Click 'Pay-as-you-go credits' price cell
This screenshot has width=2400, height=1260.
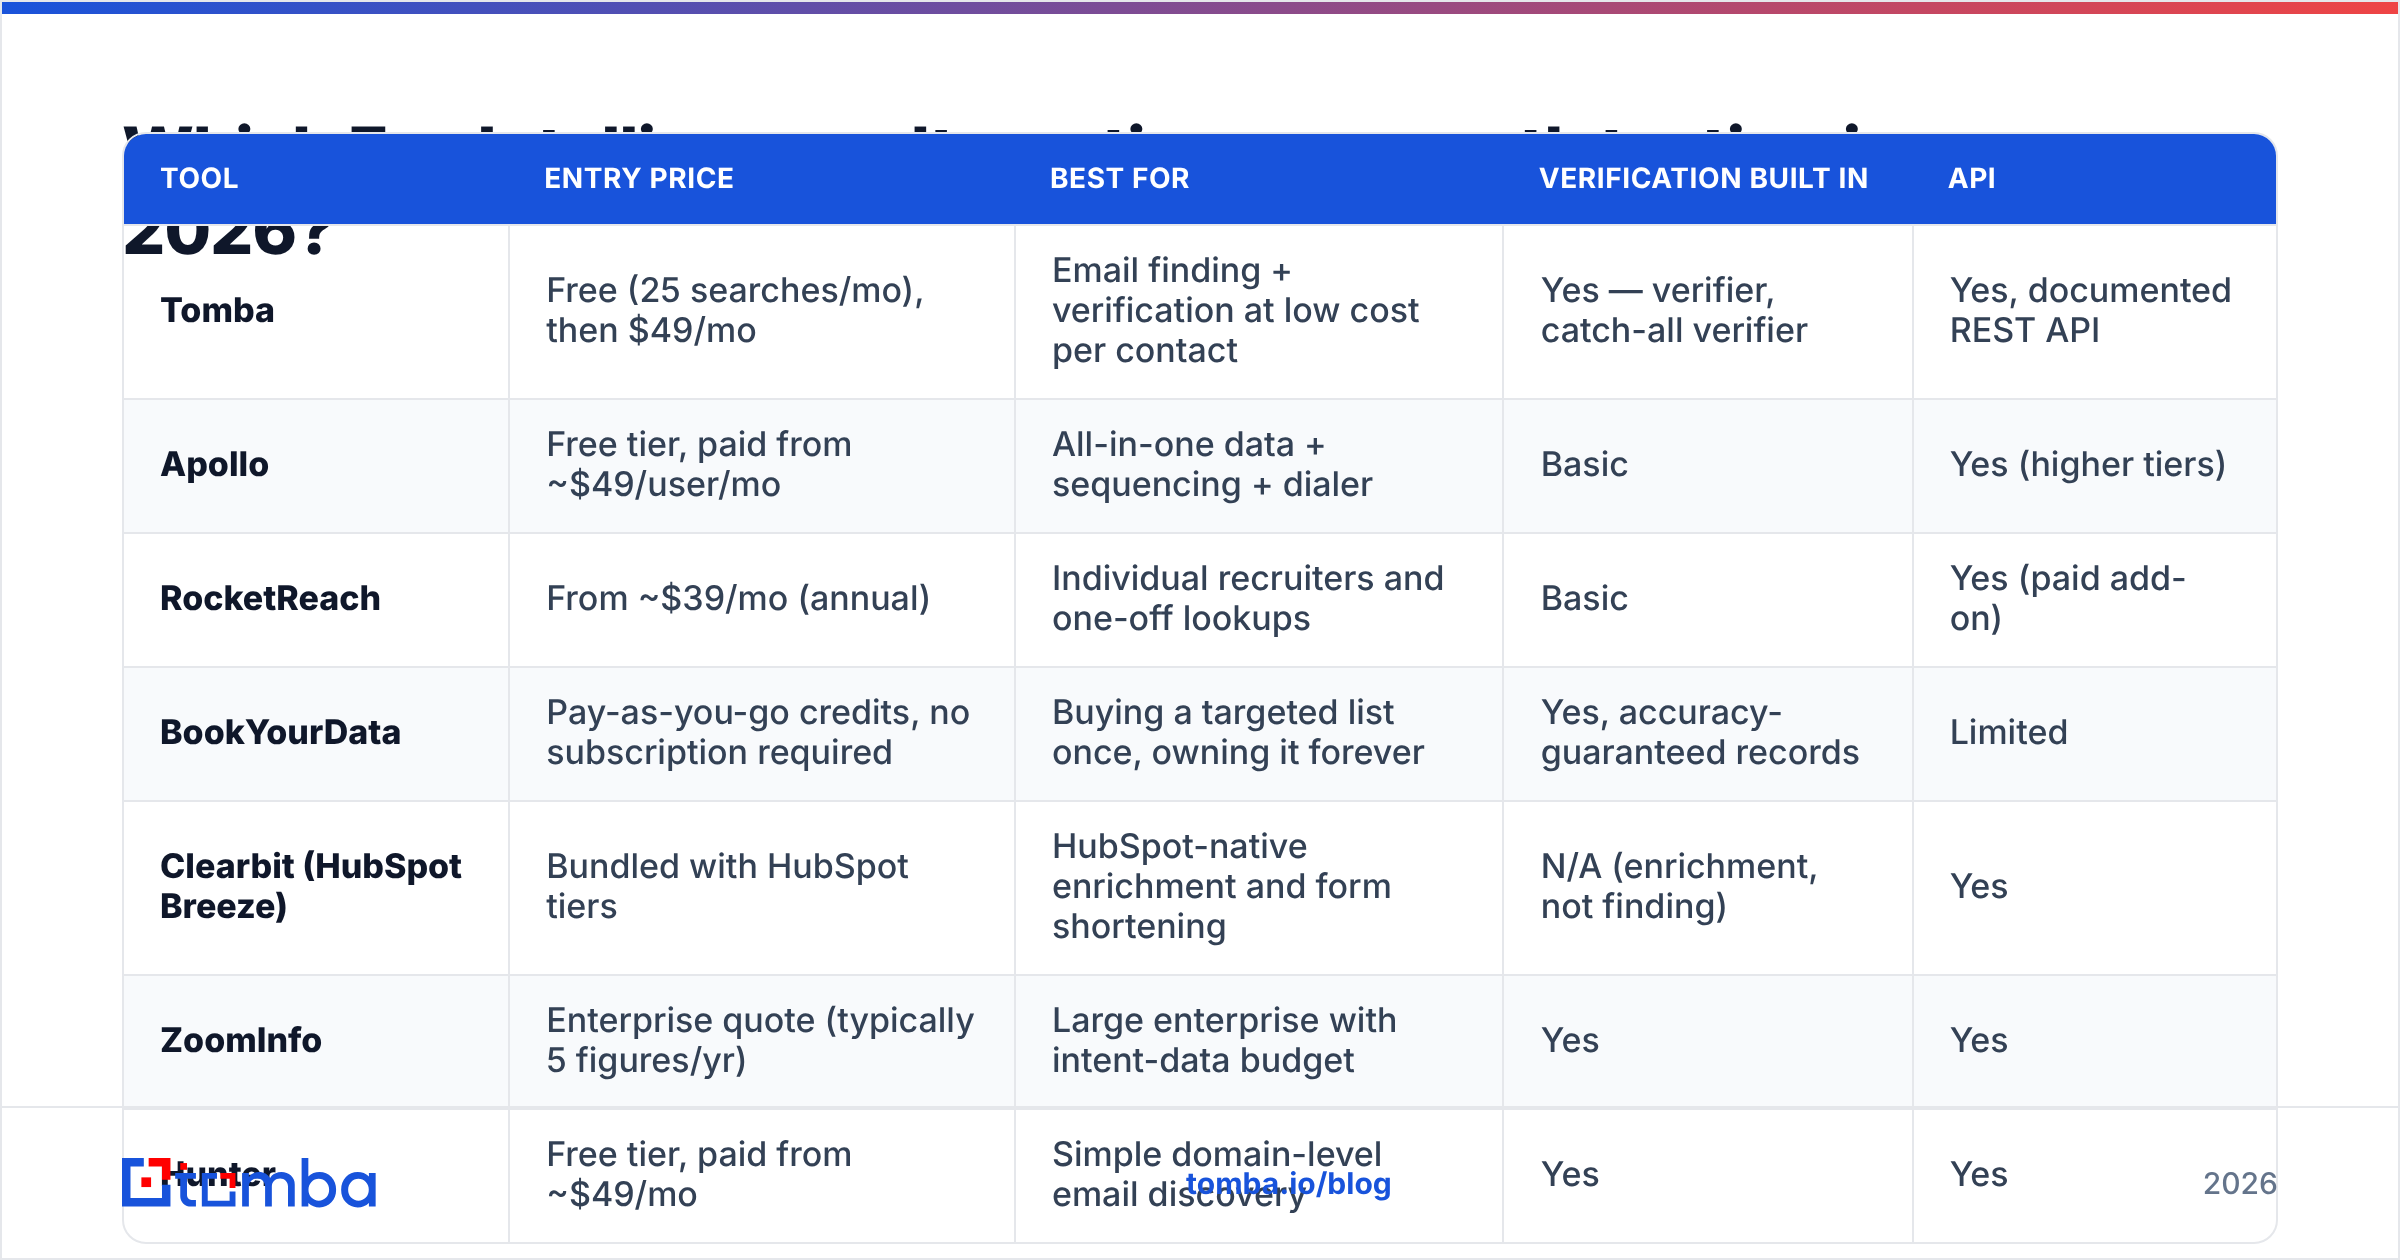tap(762, 734)
